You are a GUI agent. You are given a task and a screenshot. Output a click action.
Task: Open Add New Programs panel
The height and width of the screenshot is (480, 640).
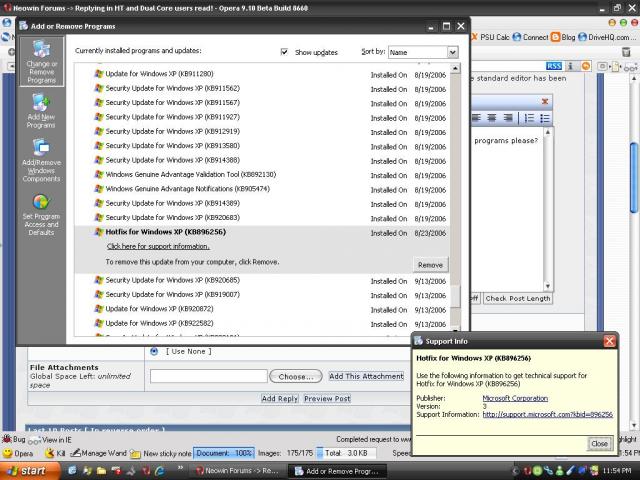(x=41, y=111)
